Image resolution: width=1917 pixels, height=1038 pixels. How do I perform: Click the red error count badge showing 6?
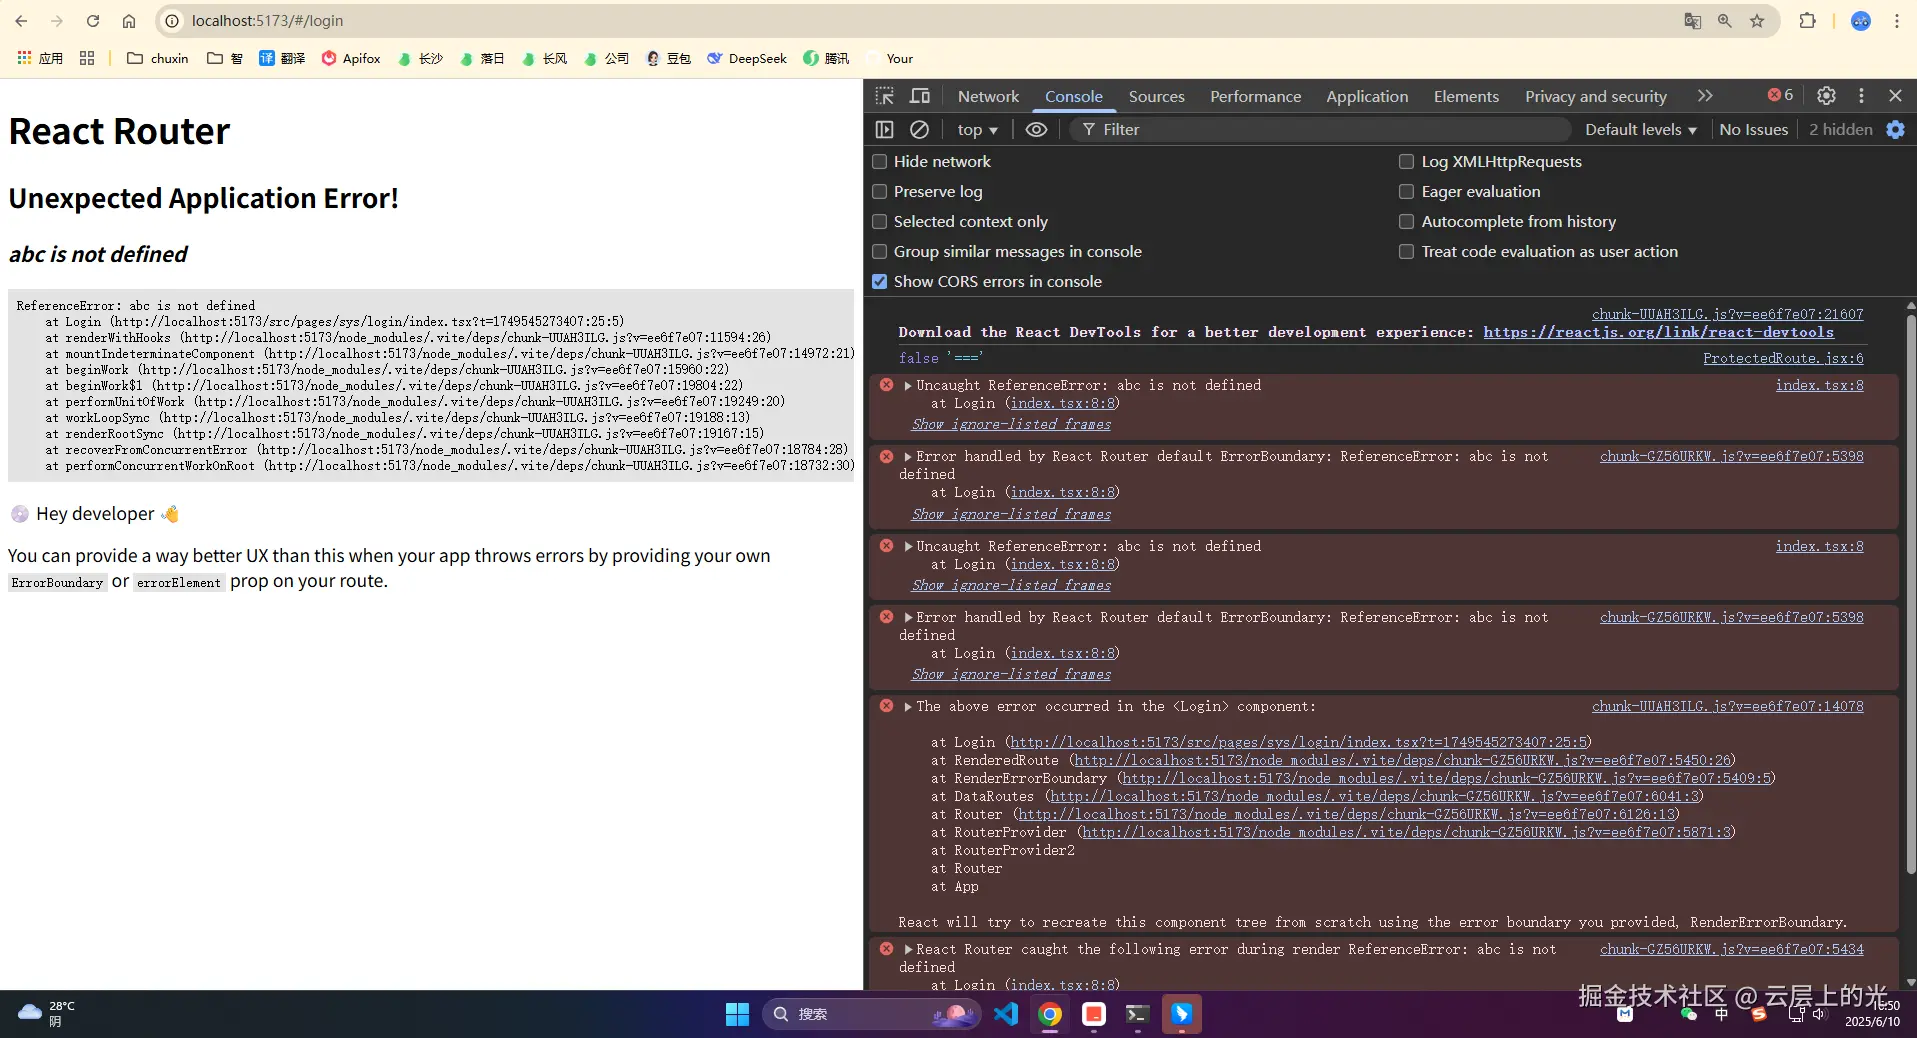1780,95
